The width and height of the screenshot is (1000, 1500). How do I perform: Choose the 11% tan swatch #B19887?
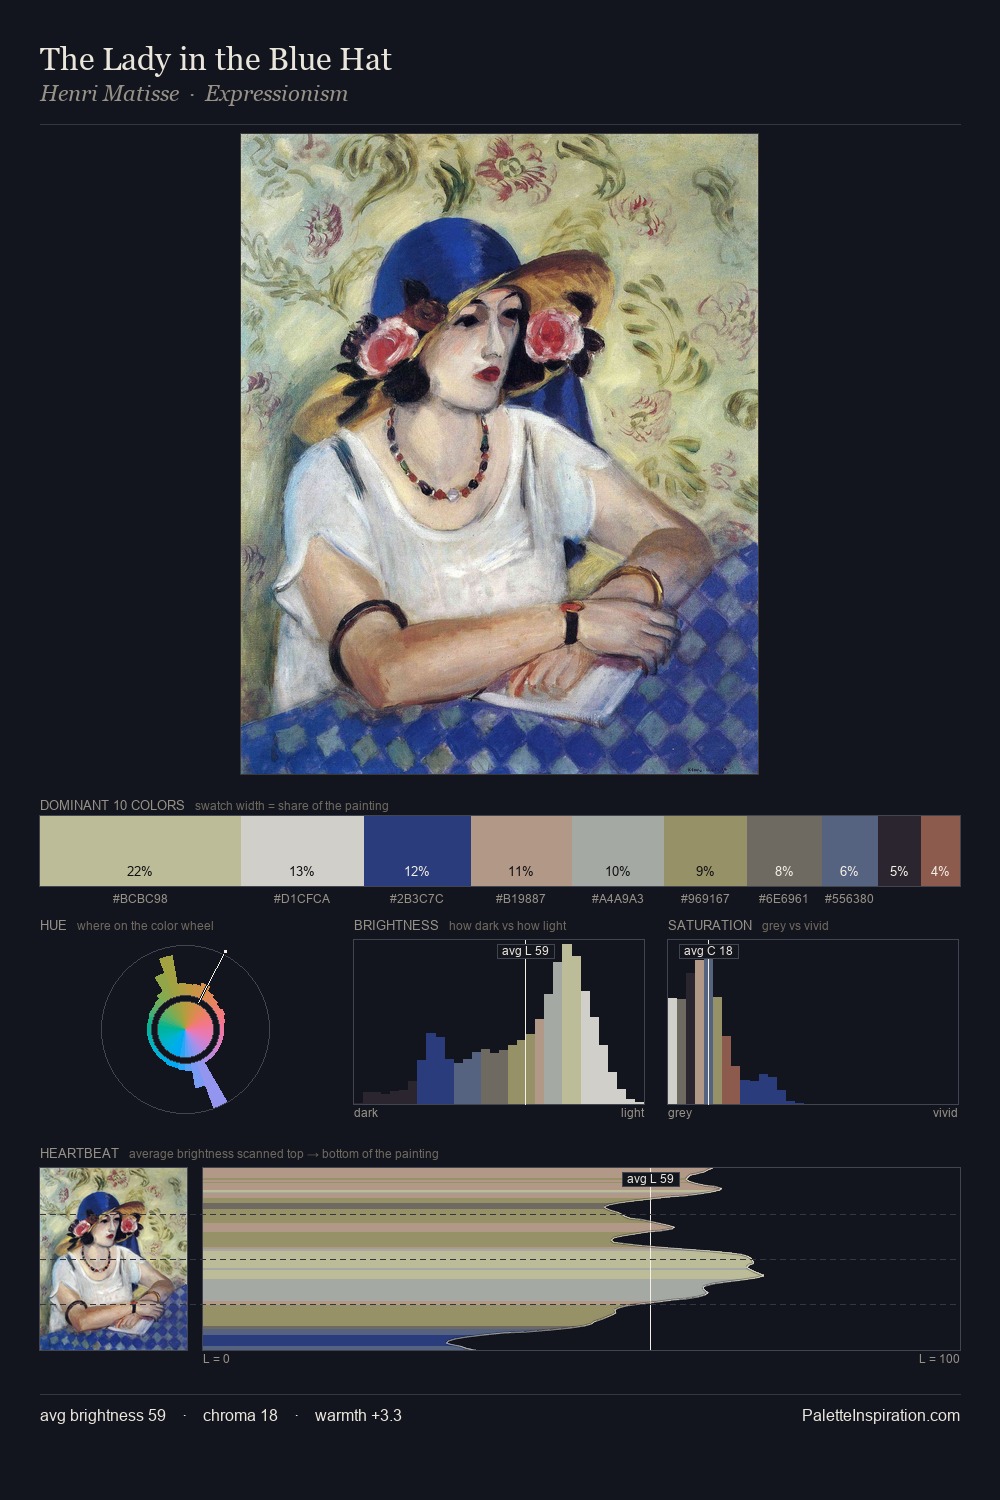pyautogui.click(x=521, y=851)
